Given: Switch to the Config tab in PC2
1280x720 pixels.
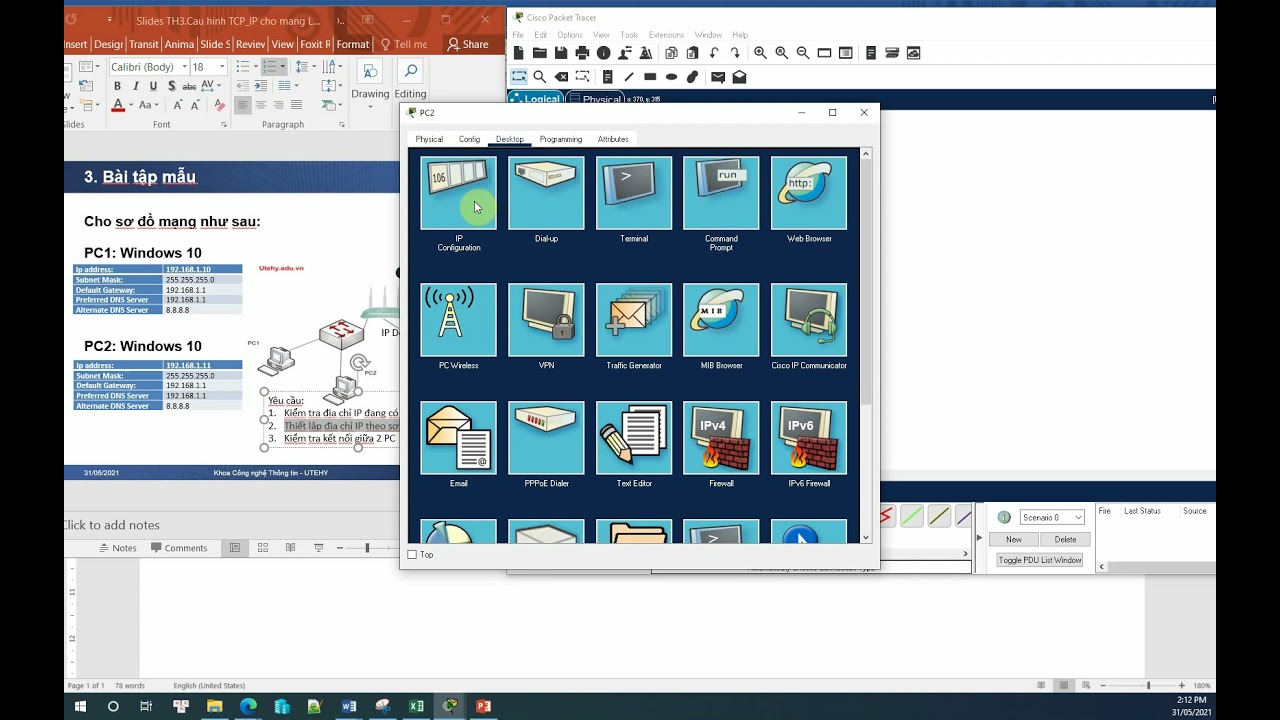Looking at the screenshot, I should [x=469, y=139].
